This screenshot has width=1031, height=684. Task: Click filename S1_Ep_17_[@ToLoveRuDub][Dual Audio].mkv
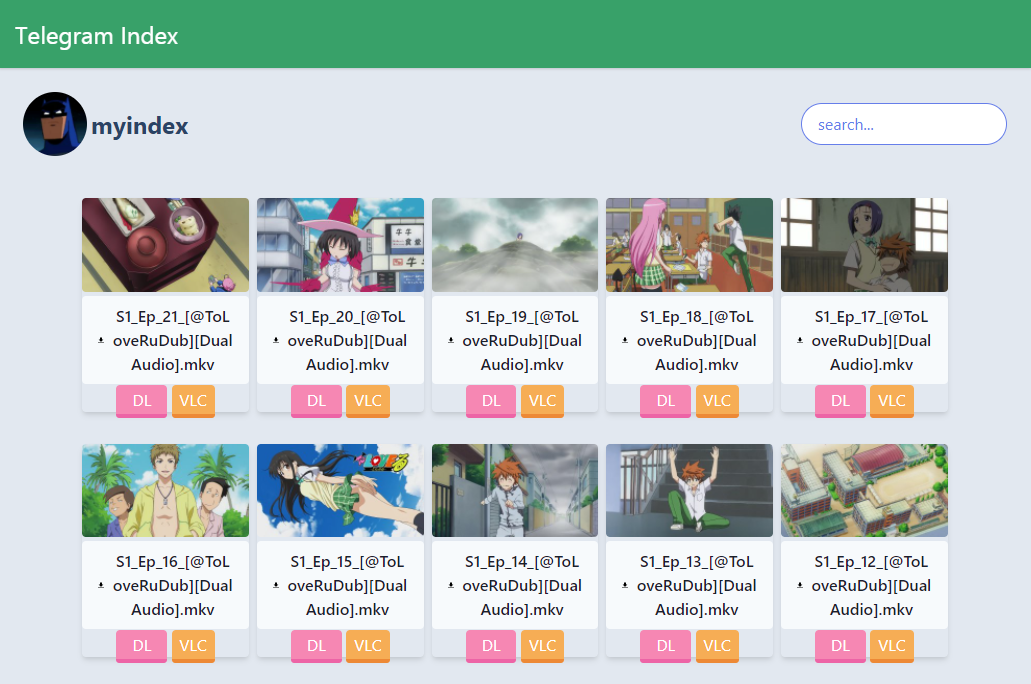(x=871, y=341)
